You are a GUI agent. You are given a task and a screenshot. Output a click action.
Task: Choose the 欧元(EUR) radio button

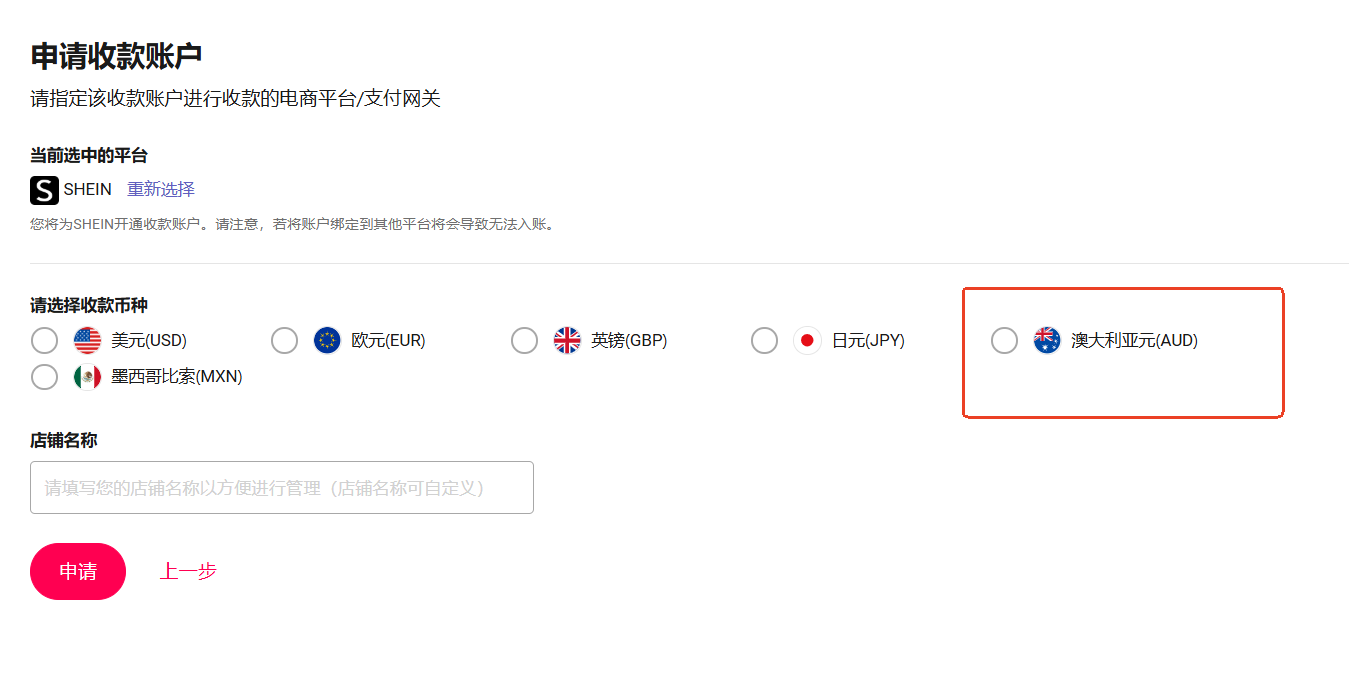pos(284,341)
